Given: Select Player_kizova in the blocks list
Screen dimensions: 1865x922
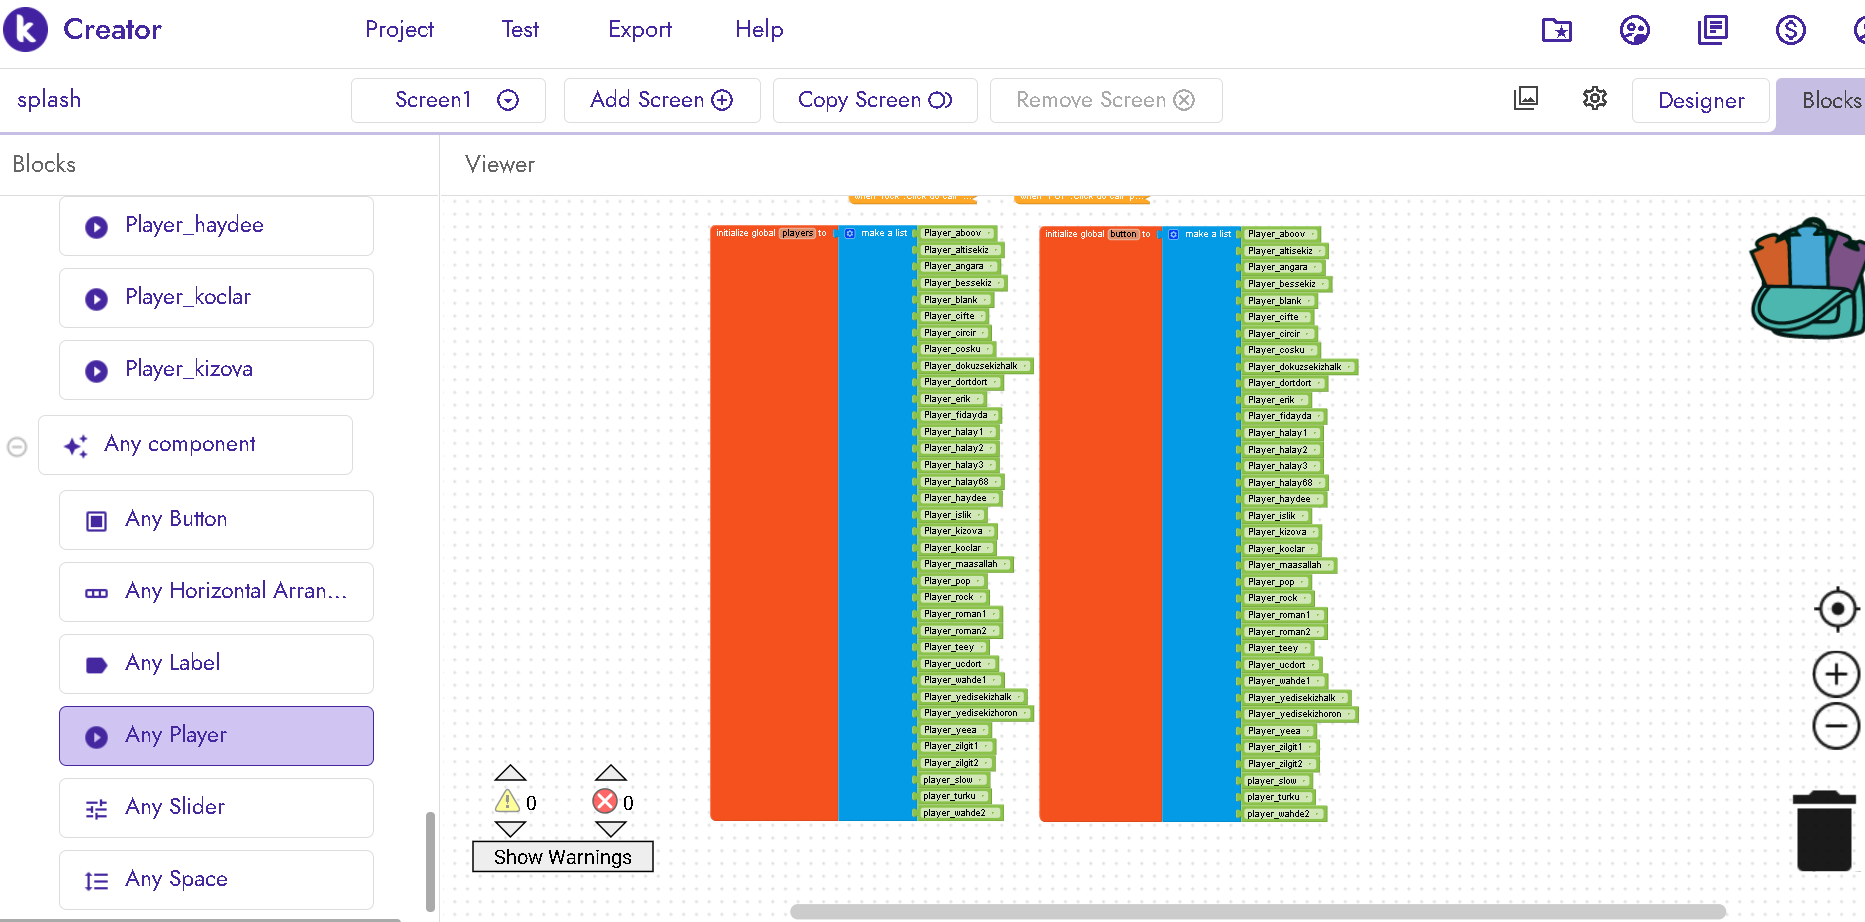Looking at the screenshot, I should point(216,369).
